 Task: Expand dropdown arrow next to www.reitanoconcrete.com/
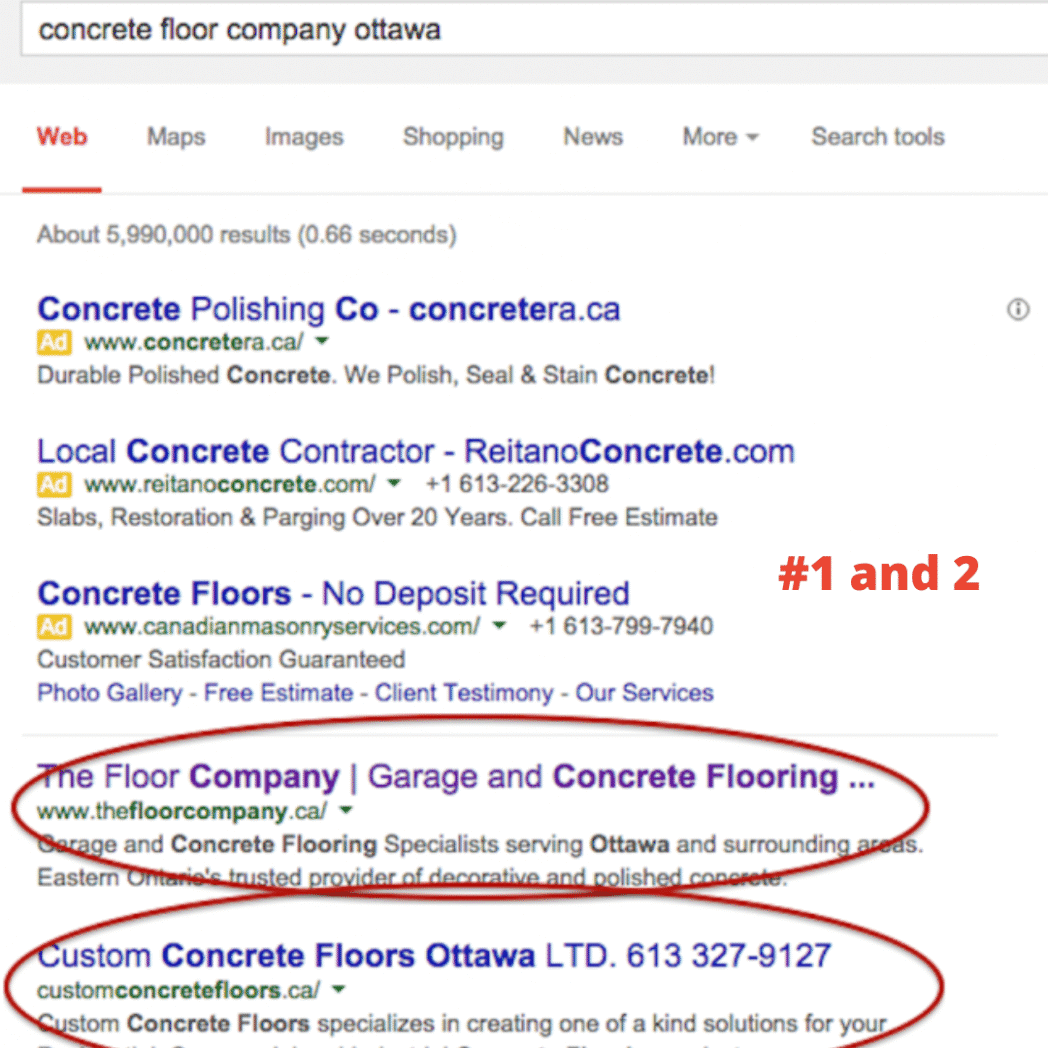click(x=394, y=485)
